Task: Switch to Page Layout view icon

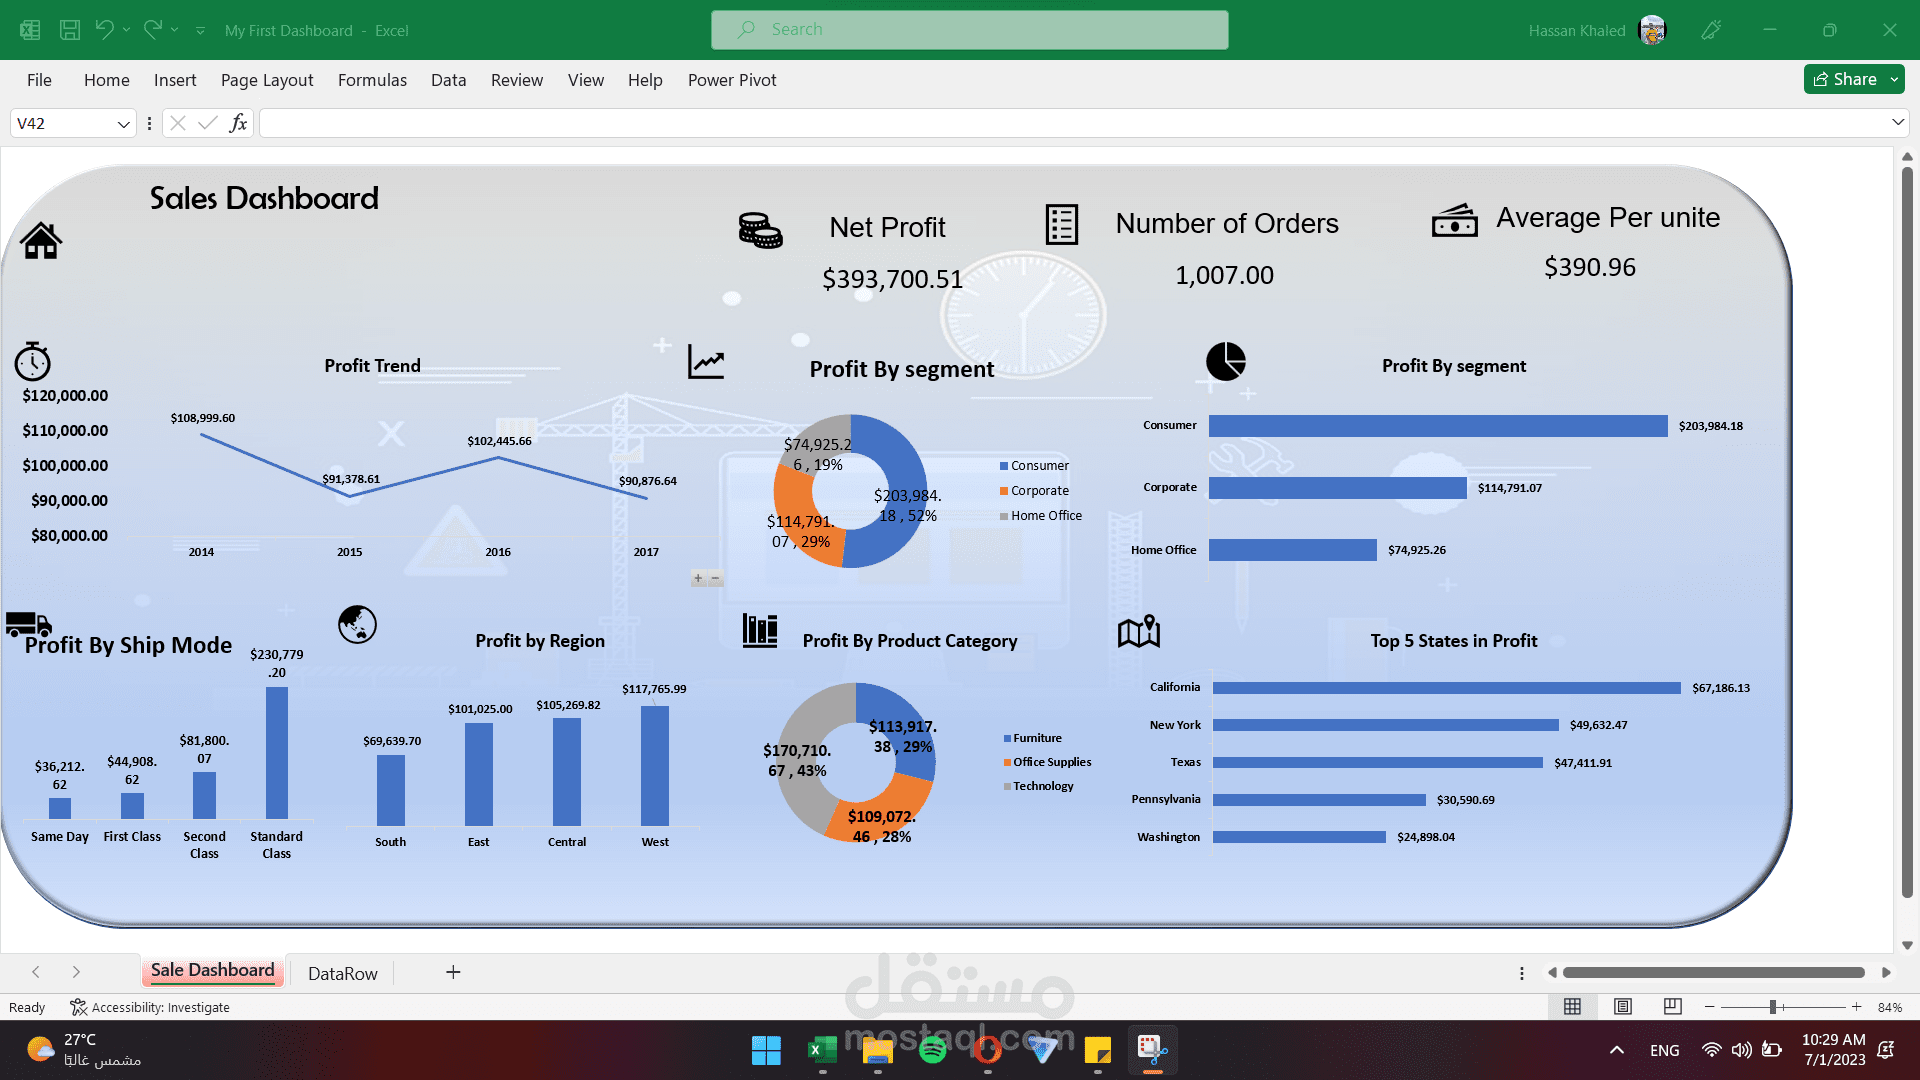Action: [1623, 1007]
